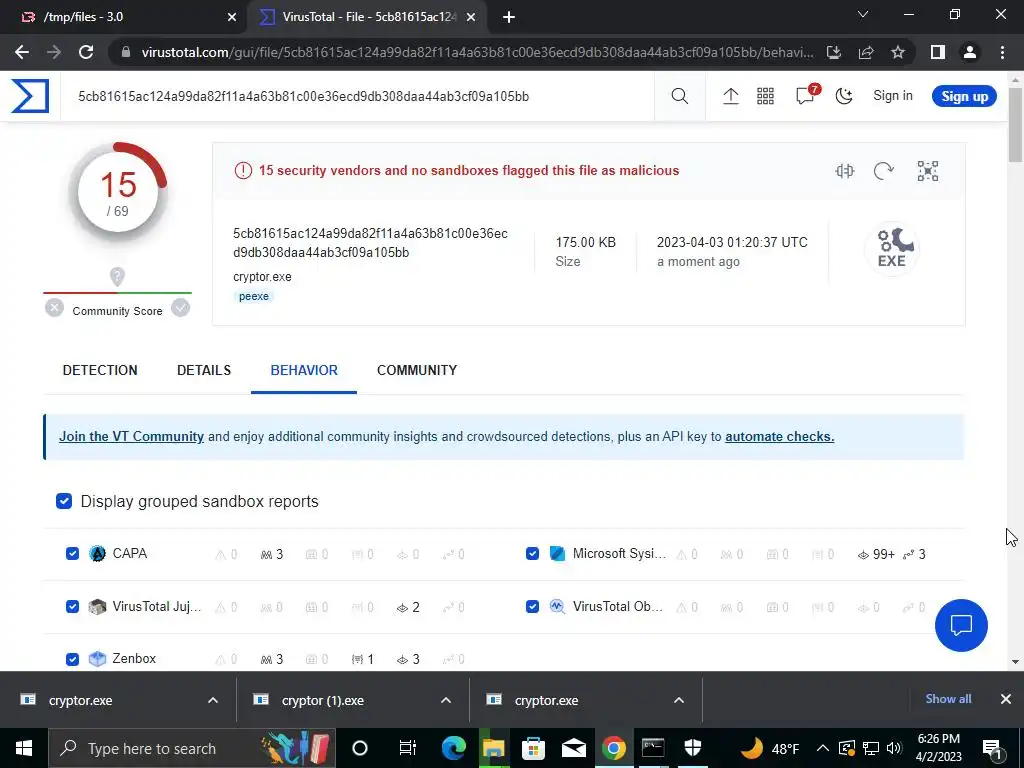Image resolution: width=1024 pixels, height=768 pixels.
Task: Switch to the /tmp/files - 3.0 browser tab
Action: [123, 17]
